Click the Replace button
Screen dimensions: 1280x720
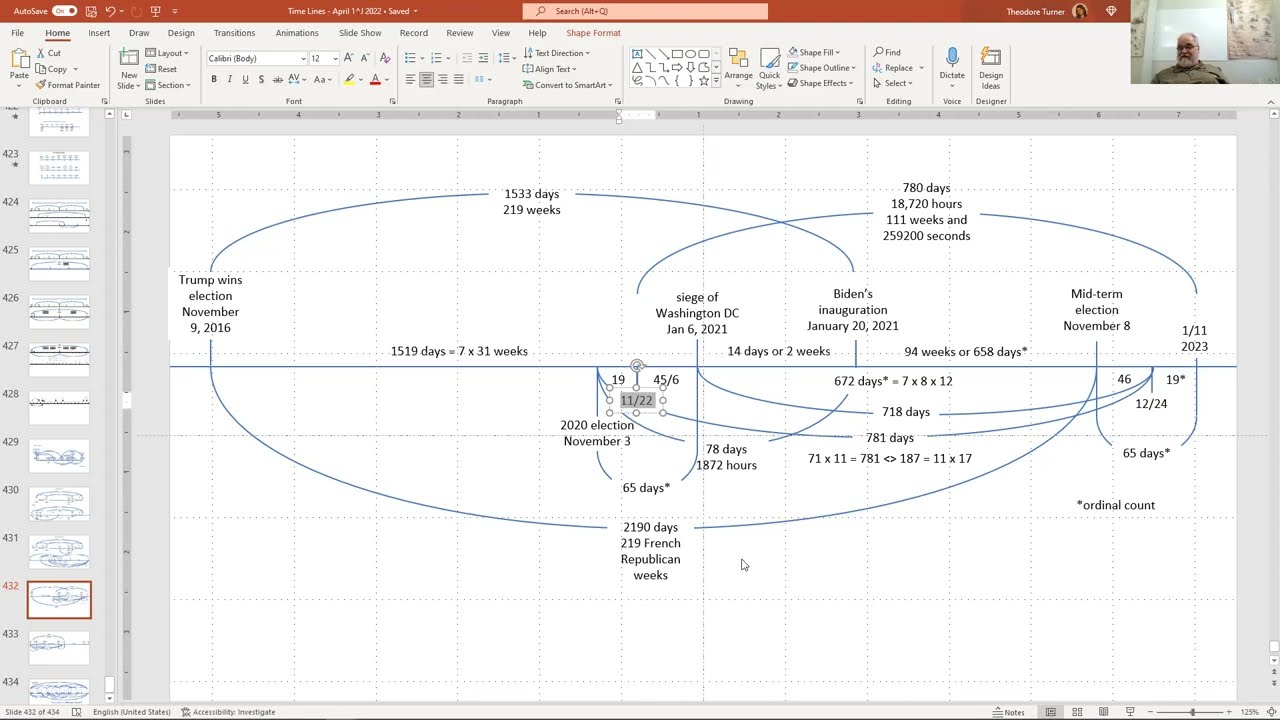pos(893,68)
